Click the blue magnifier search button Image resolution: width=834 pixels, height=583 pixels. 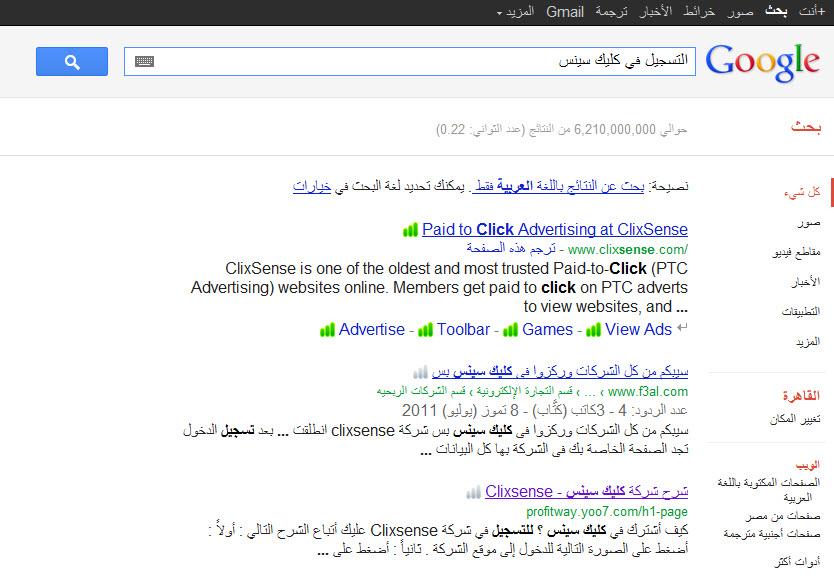[x=72, y=62]
